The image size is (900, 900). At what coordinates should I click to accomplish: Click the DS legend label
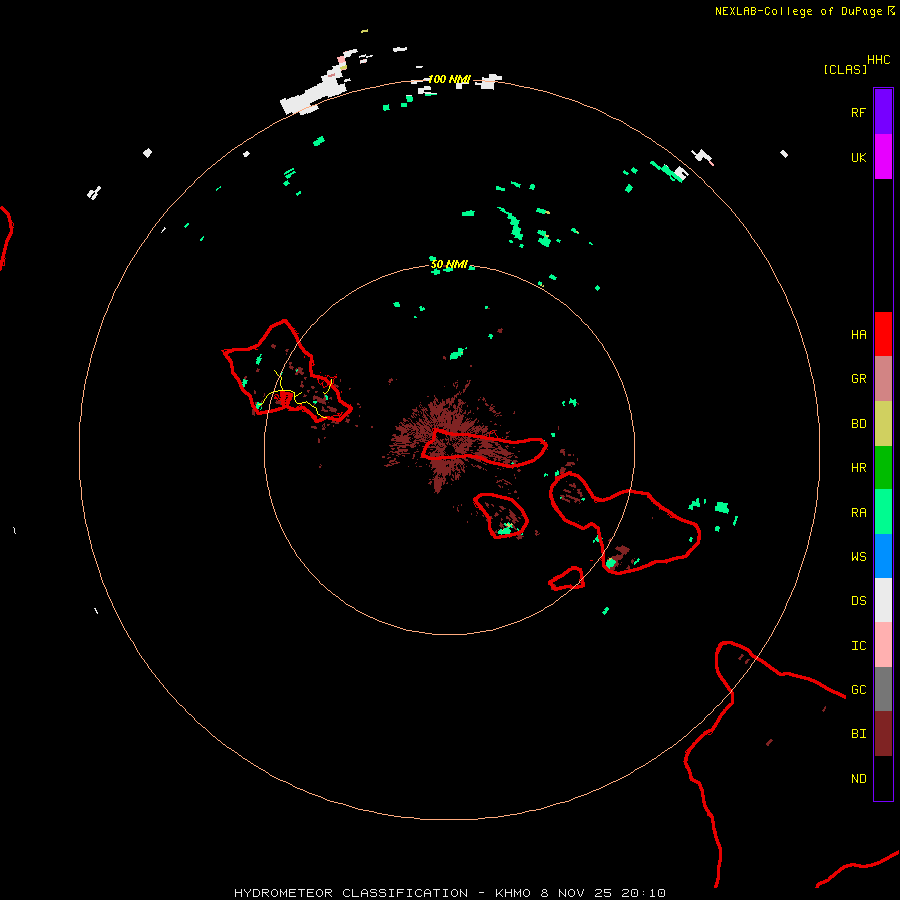pyautogui.click(x=859, y=600)
